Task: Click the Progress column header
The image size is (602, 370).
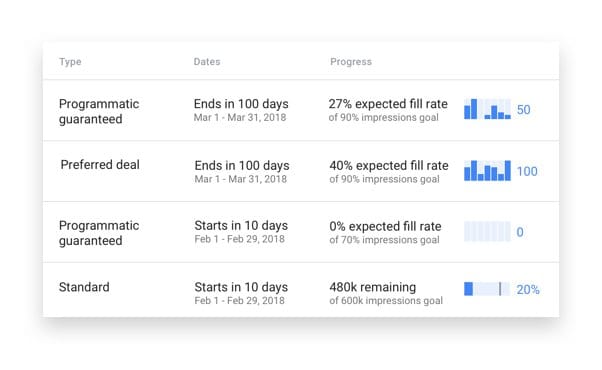Action: (x=351, y=62)
